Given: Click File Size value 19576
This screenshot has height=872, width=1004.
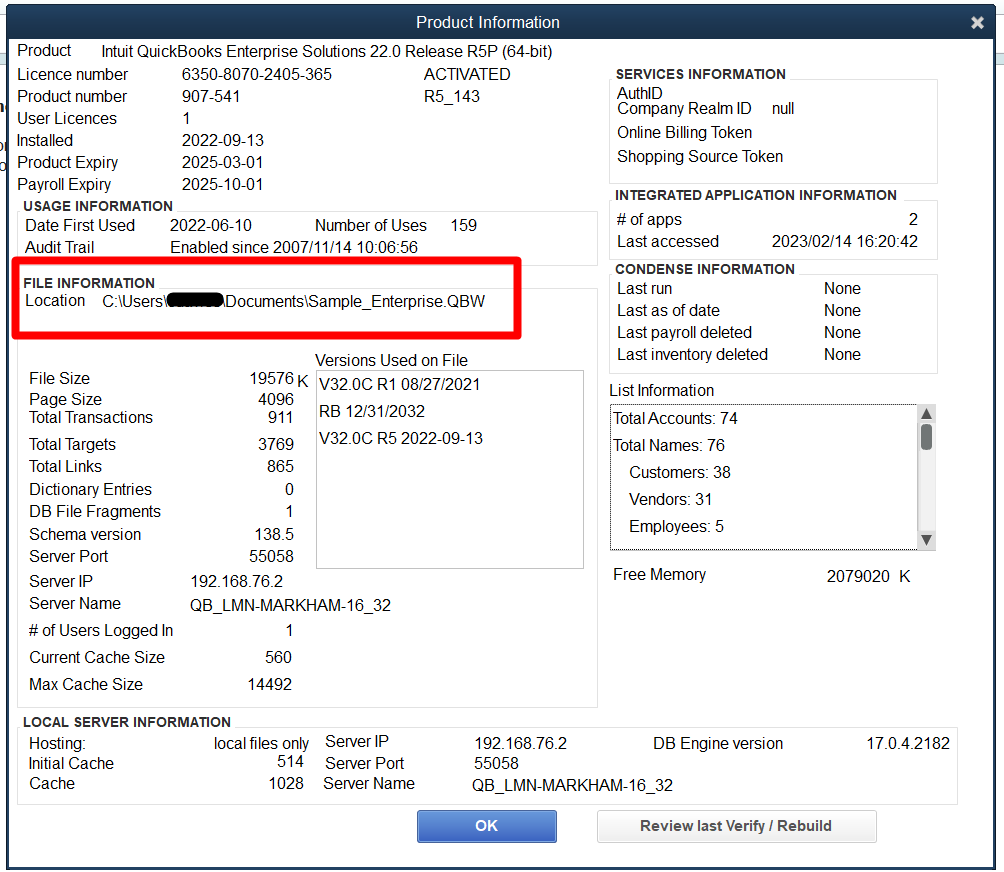Looking at the screenshot, I should pos(271,378).
